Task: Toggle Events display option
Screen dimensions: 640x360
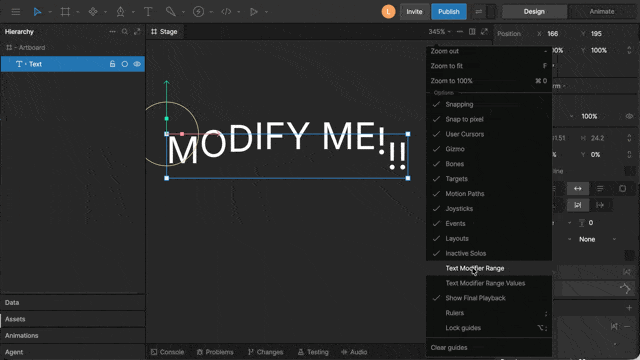Action: 489,223
